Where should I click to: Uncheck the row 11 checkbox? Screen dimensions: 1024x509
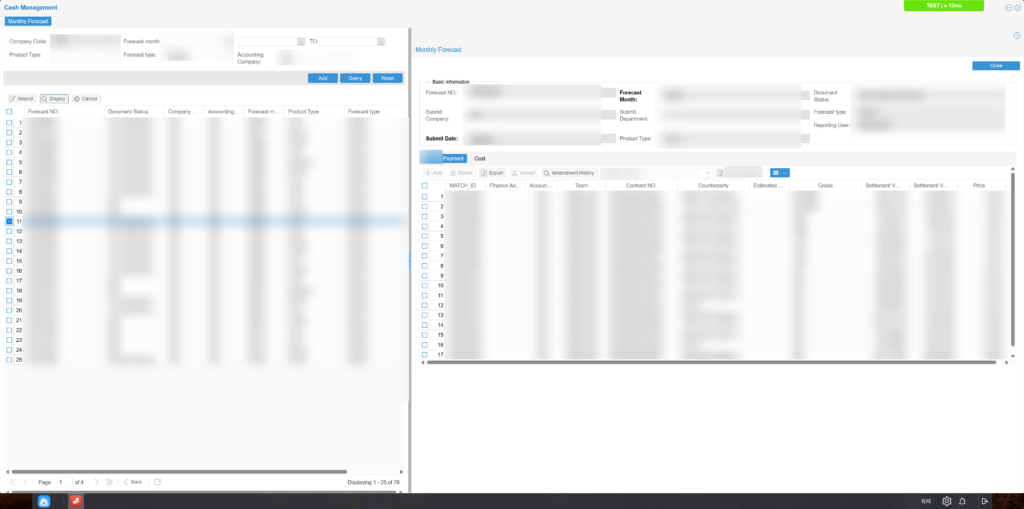click(9, 221)
